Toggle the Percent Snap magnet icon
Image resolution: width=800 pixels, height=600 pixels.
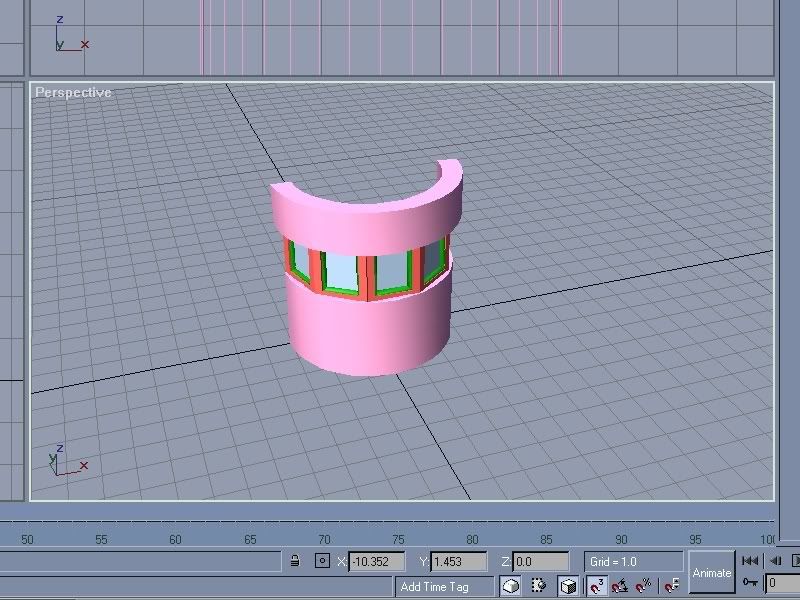pyautogui.click(x=643, y=586)
